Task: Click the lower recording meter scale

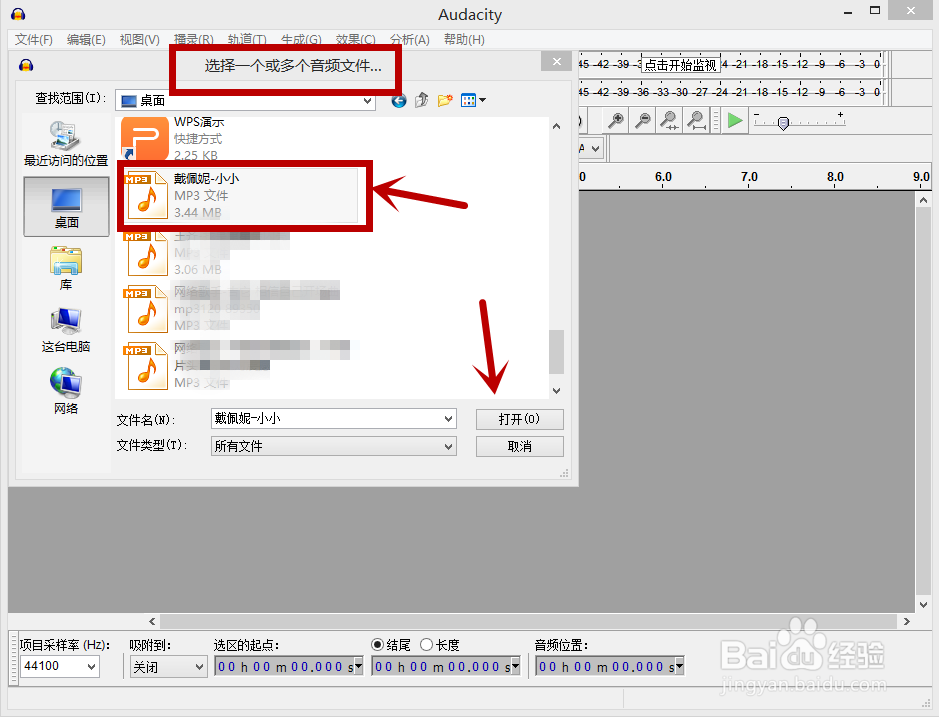Action: tap(731, 92)
